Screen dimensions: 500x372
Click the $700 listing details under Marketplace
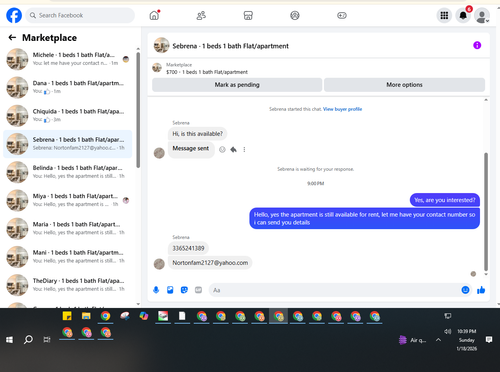pos(207,72)
